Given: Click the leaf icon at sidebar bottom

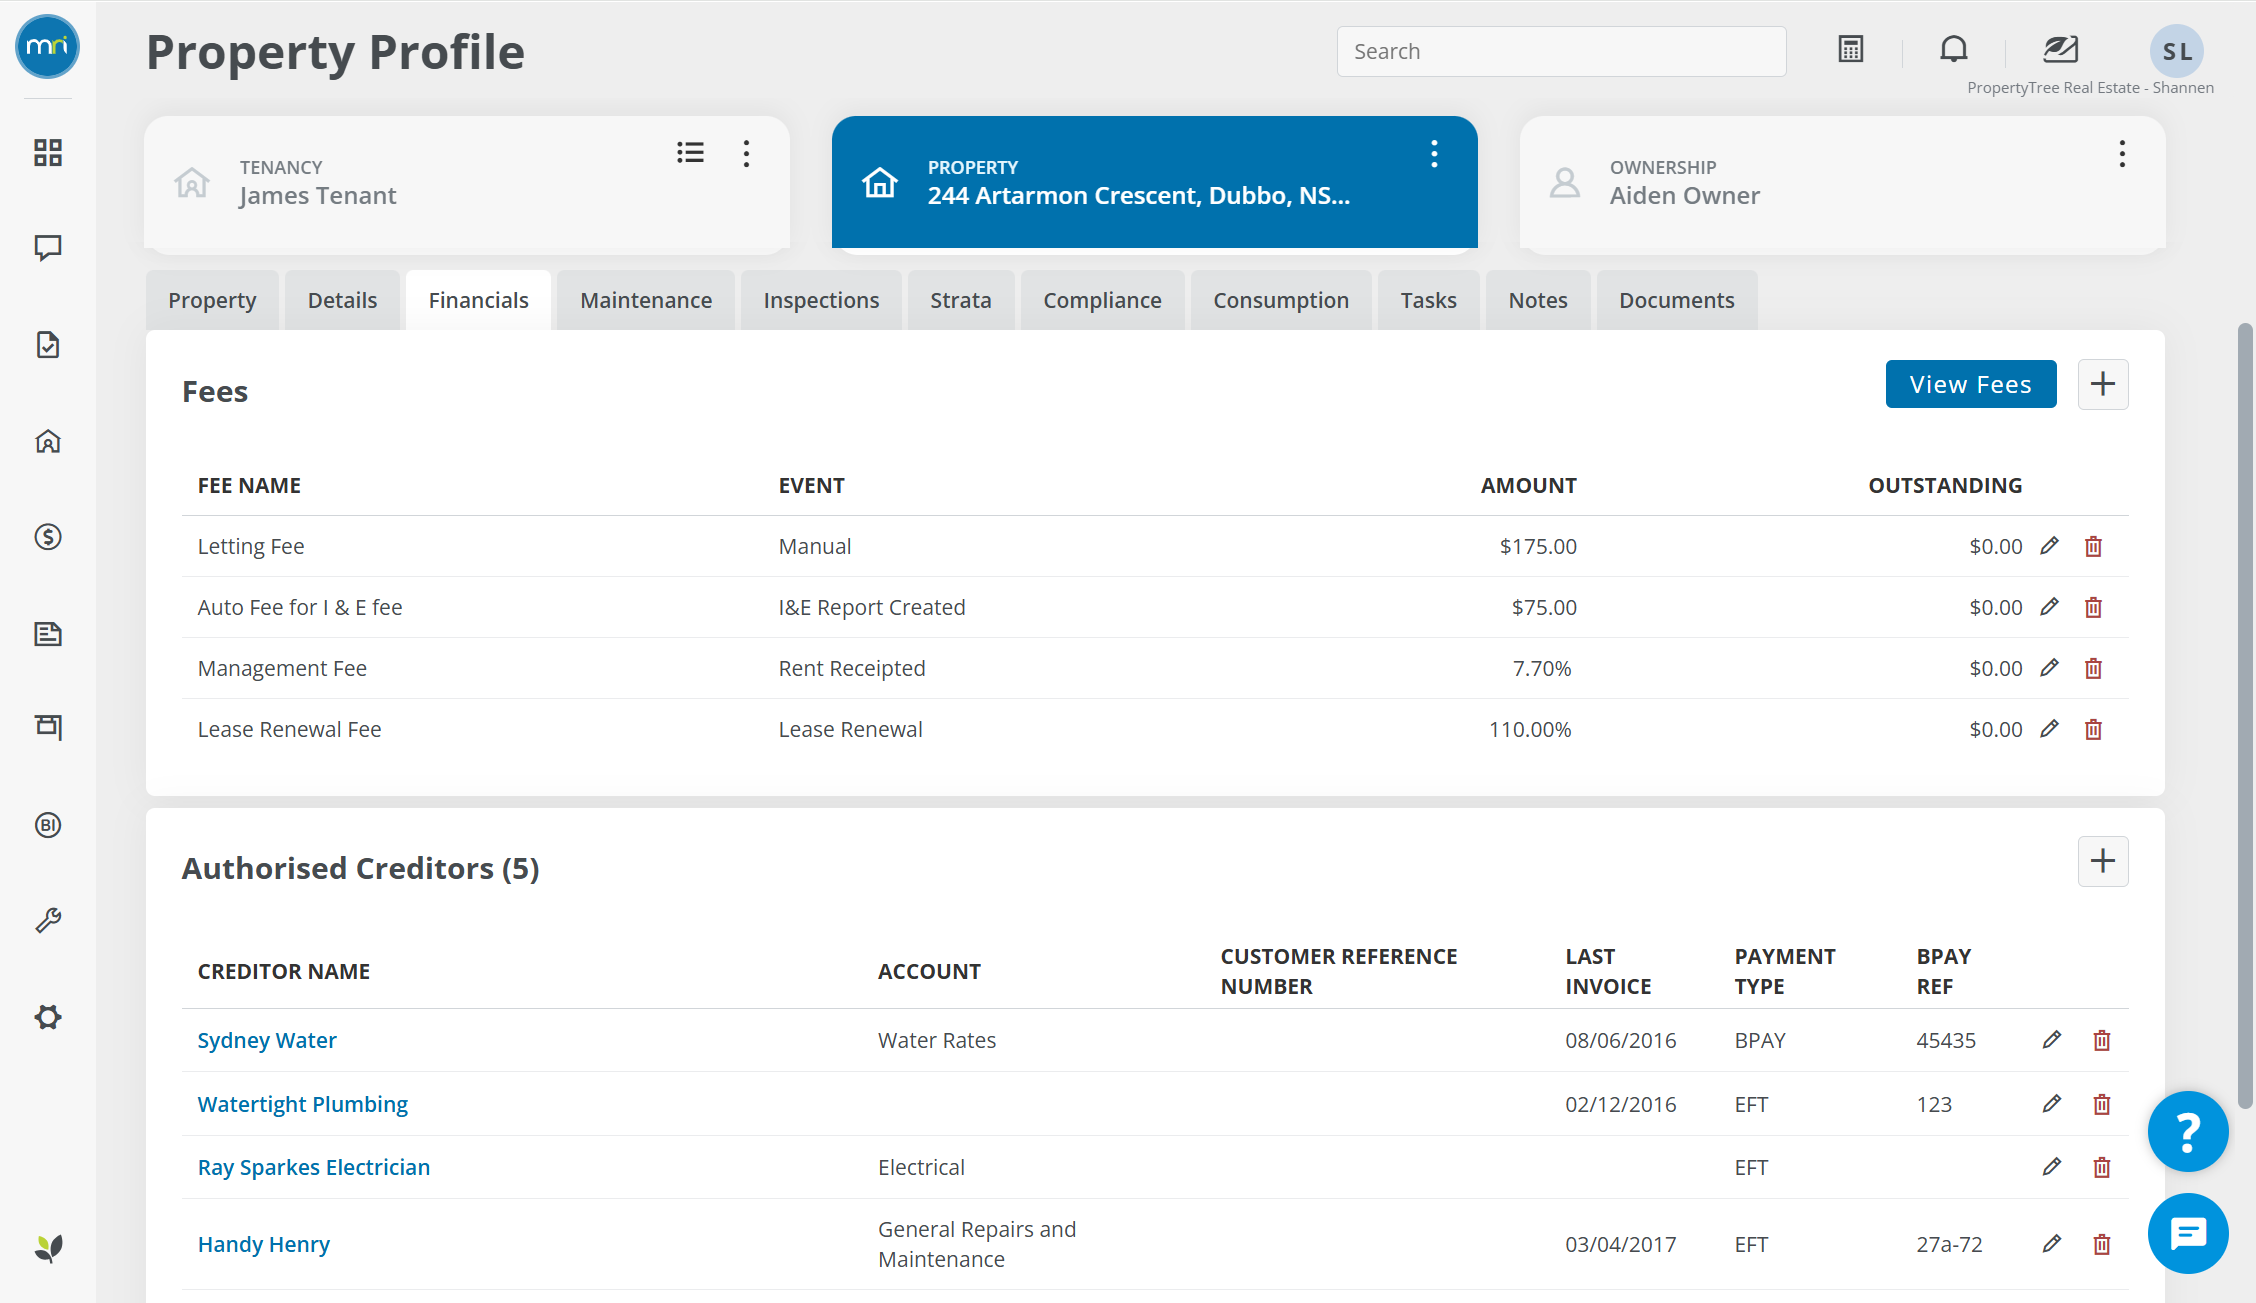Looking at the screenshot, I should pos(48,1248).
